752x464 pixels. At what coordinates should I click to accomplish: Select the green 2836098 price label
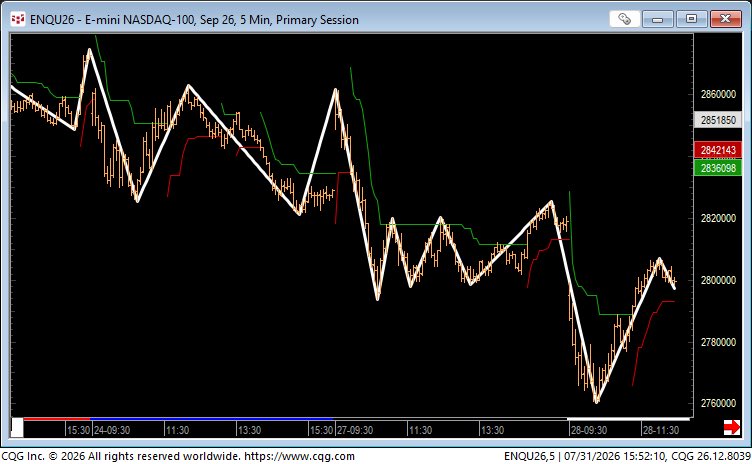[x=718, y=168]
